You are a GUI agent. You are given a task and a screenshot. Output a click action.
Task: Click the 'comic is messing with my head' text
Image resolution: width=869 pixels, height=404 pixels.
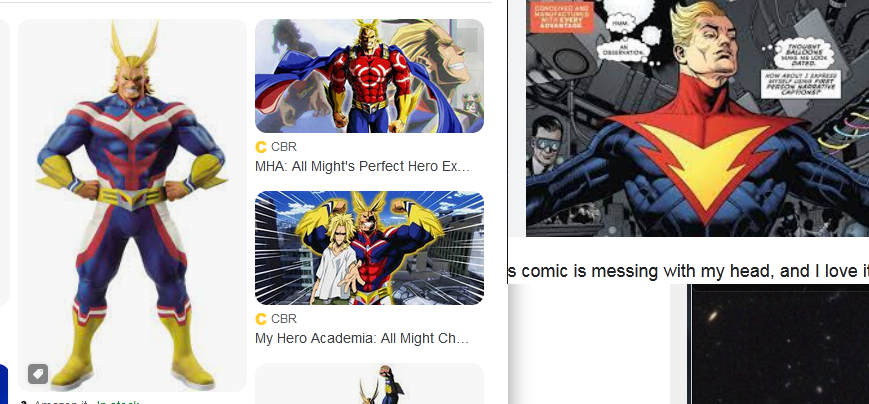(x=688, y=271)
